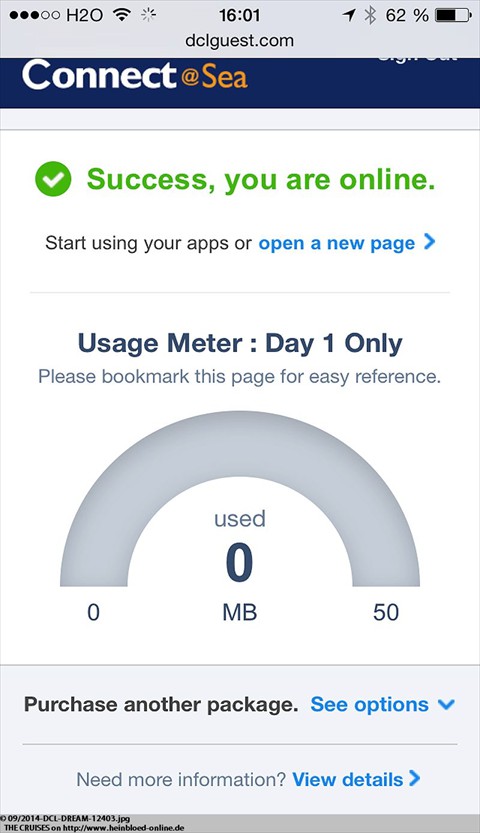The height and width of the screenshot is (833, 480).
Task: Click the chevron next to View details
Action: tap(415, 779)
